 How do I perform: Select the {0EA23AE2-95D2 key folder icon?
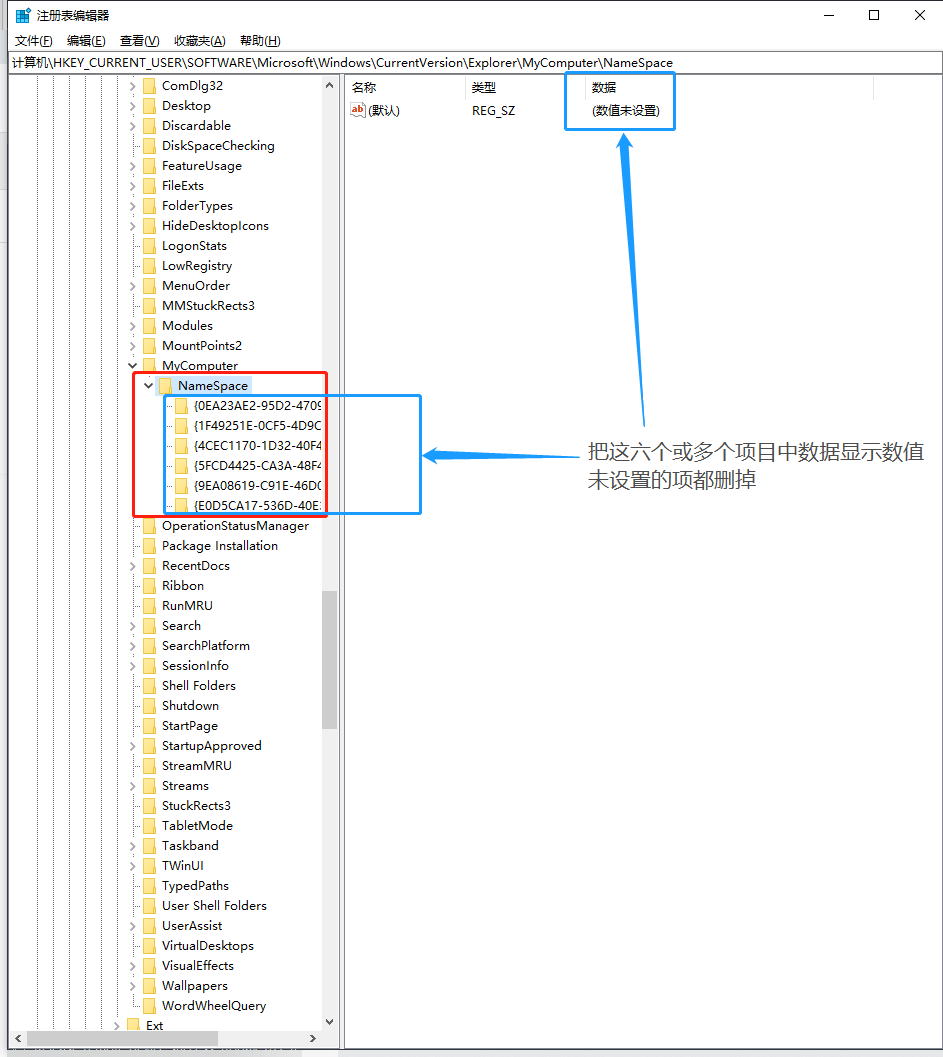tap(181, 406)
